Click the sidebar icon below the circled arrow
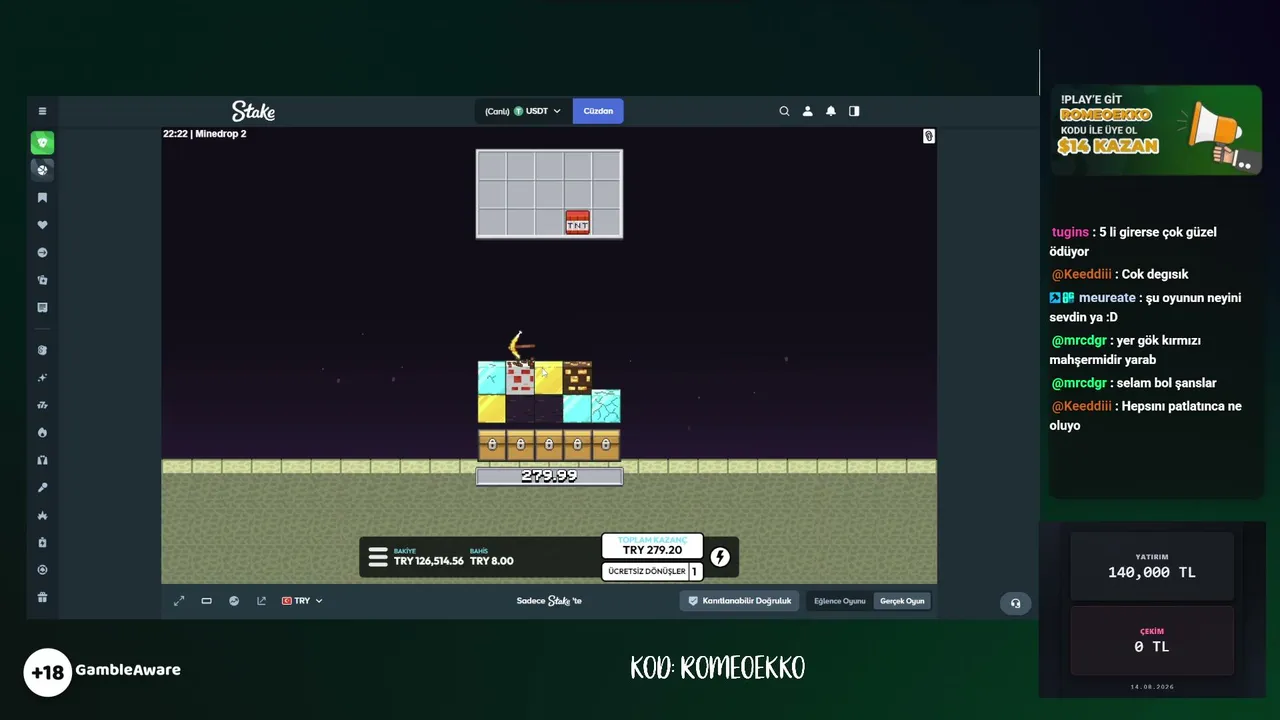 coord(42,280)
